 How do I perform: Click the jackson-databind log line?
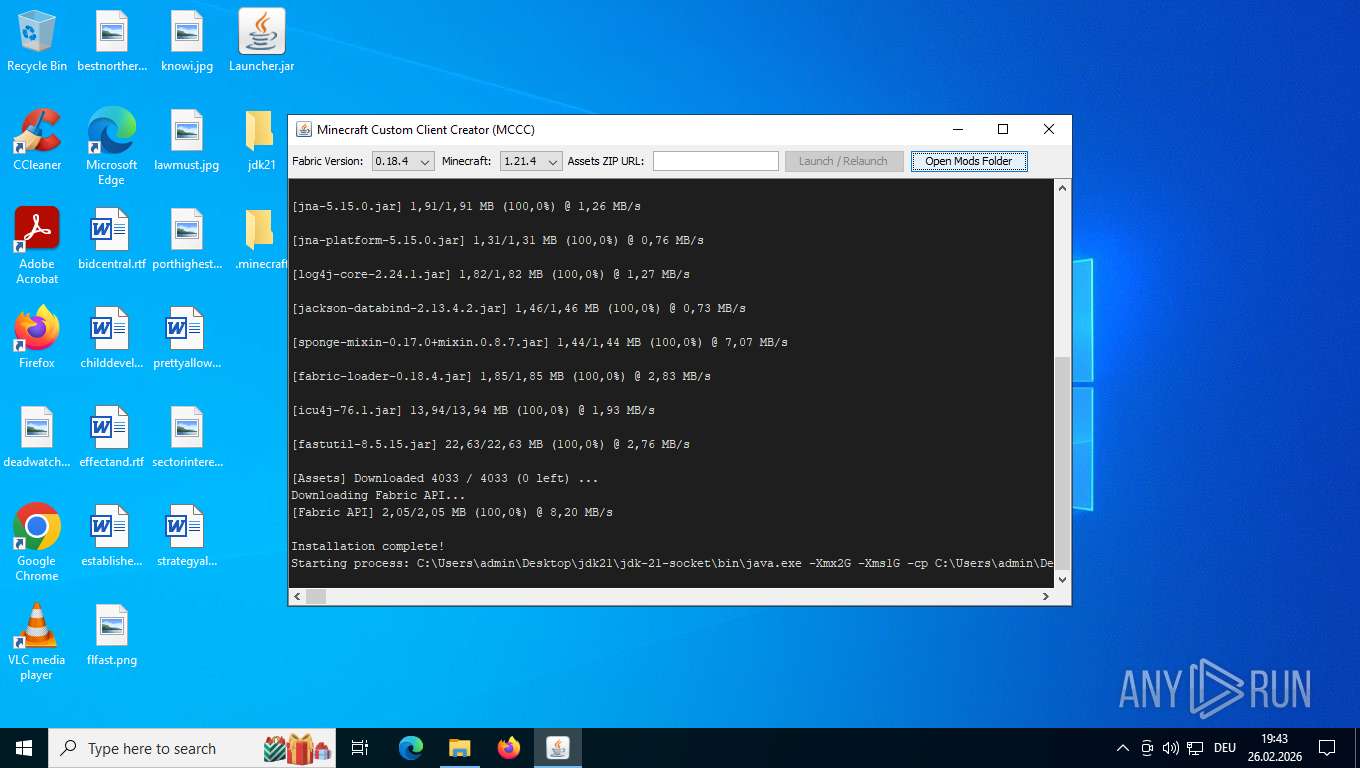(x=518, y=308)
